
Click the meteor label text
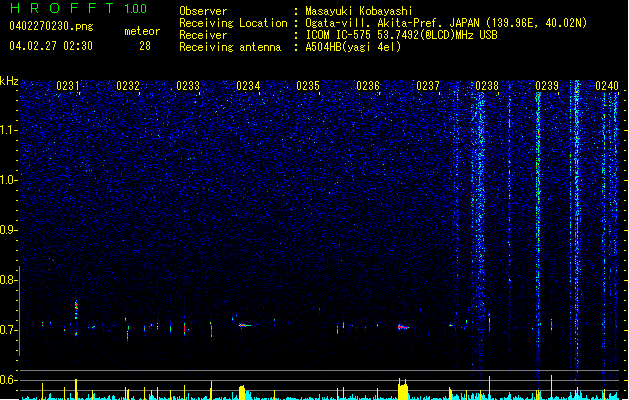click(142, 31)
